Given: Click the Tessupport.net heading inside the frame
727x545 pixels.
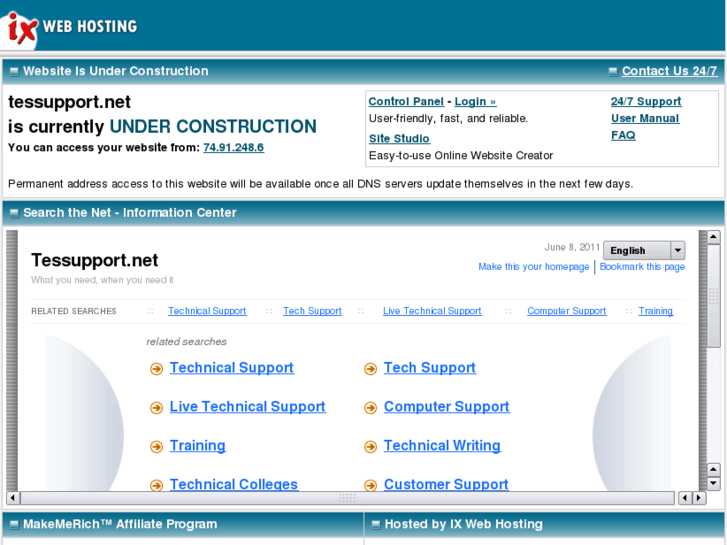Looking at the screenshot, I should coord(95,260).
